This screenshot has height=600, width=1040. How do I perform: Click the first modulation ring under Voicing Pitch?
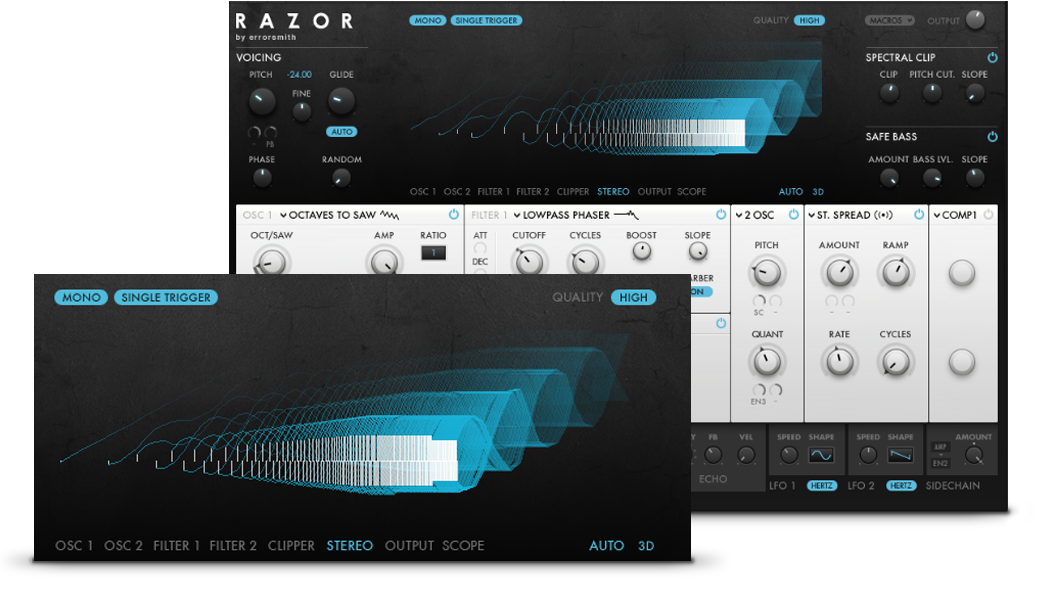click(x=254, y=133)
